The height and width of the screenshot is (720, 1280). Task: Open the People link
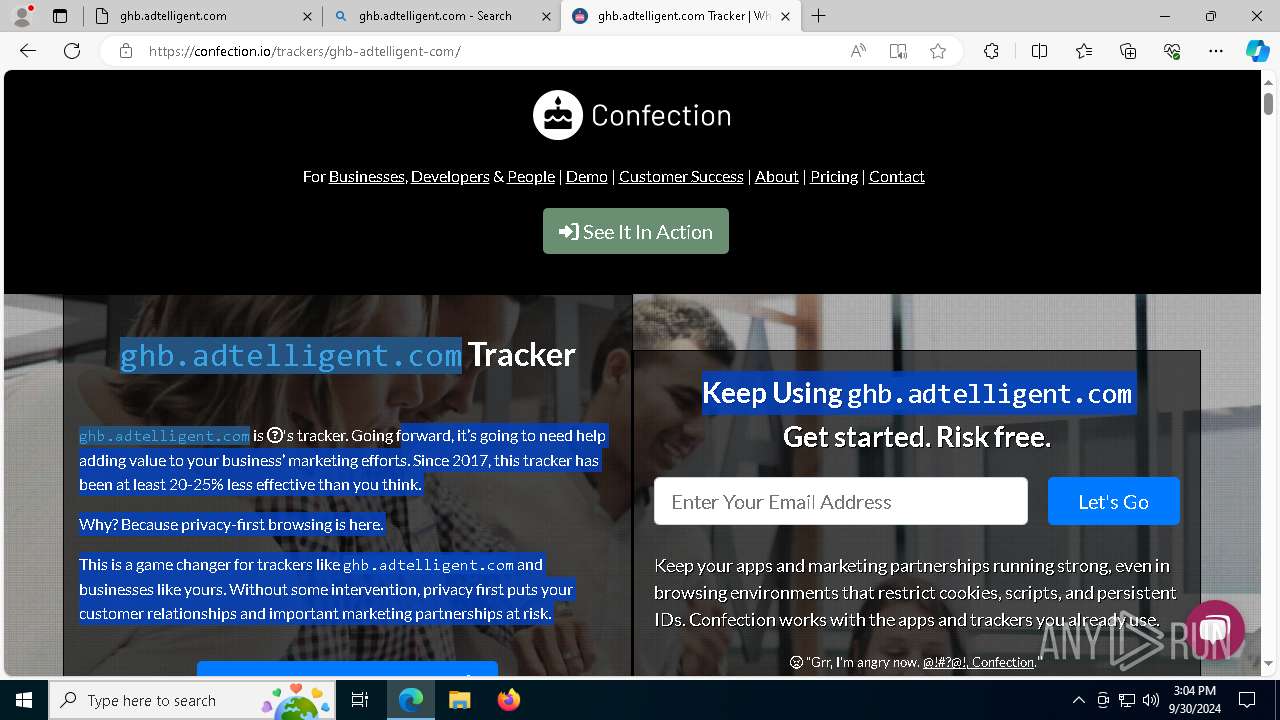(531, 176)
